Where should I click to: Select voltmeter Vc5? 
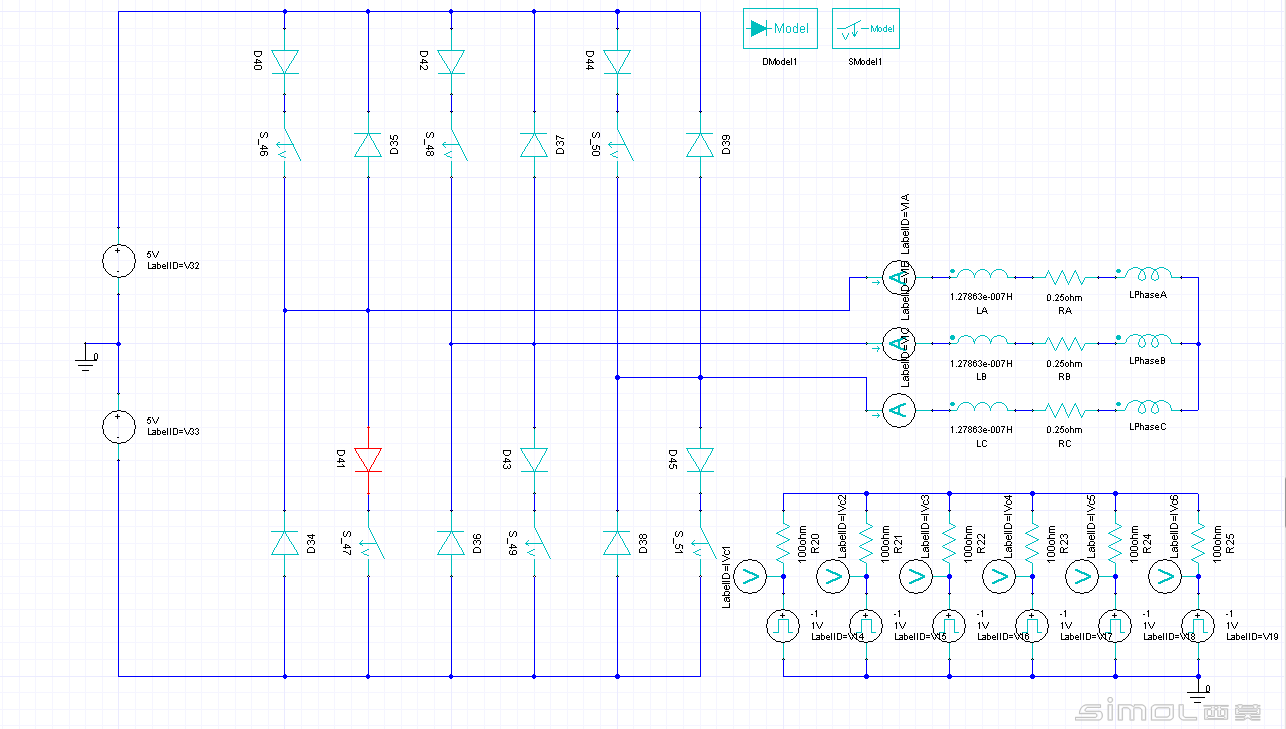(1082, 575)
